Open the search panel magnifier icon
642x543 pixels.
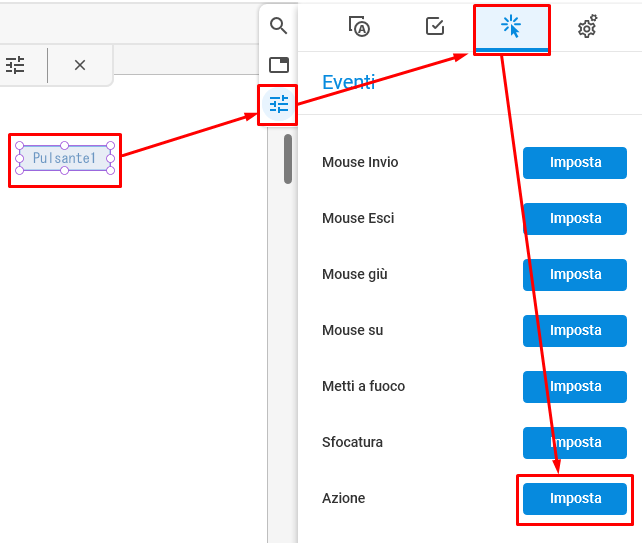click(278, 26)
